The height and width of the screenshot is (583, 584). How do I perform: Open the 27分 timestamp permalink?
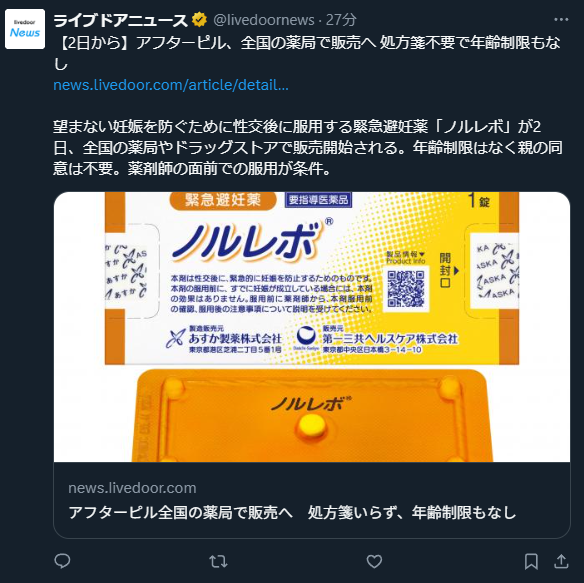(341, 20)
